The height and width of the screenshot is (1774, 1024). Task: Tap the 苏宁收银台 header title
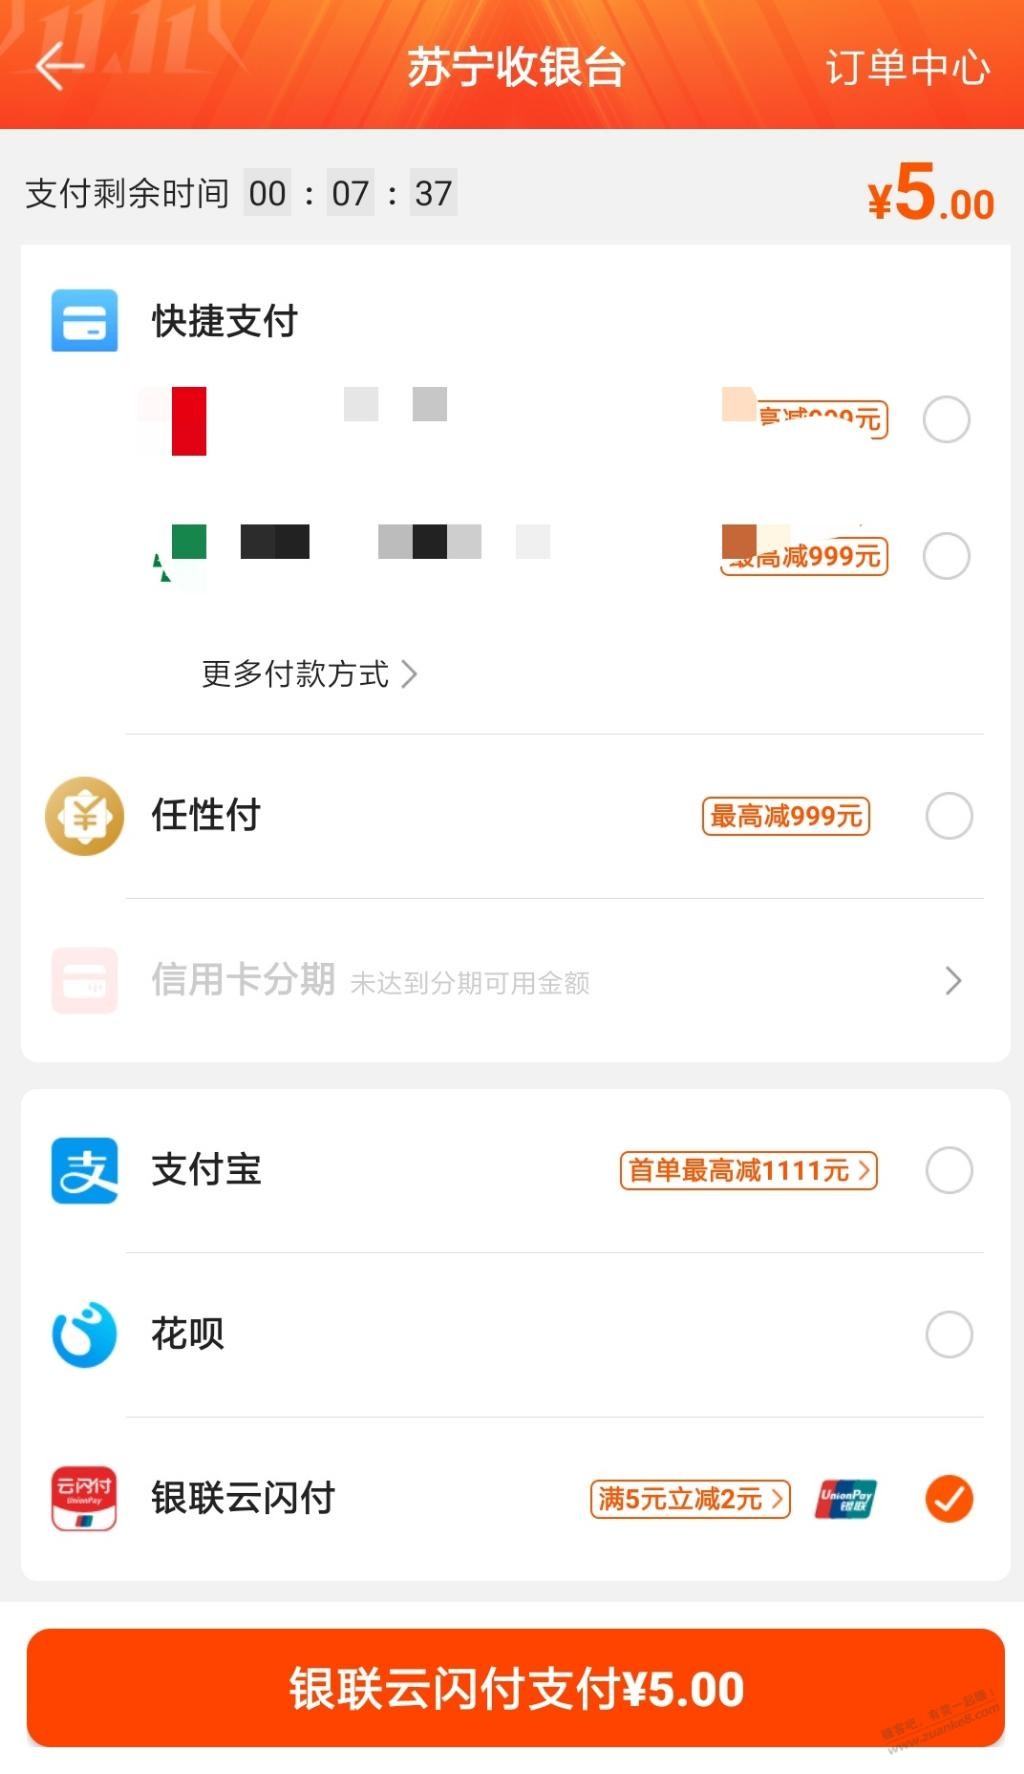(516, 68)
